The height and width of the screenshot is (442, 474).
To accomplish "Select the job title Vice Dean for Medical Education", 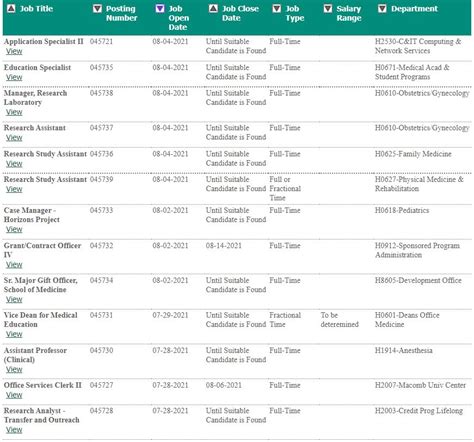I will (x=41, y=320).
